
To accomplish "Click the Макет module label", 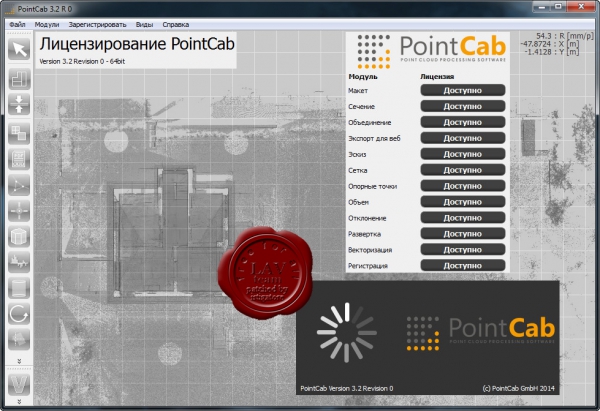I will tap(358, 91).
